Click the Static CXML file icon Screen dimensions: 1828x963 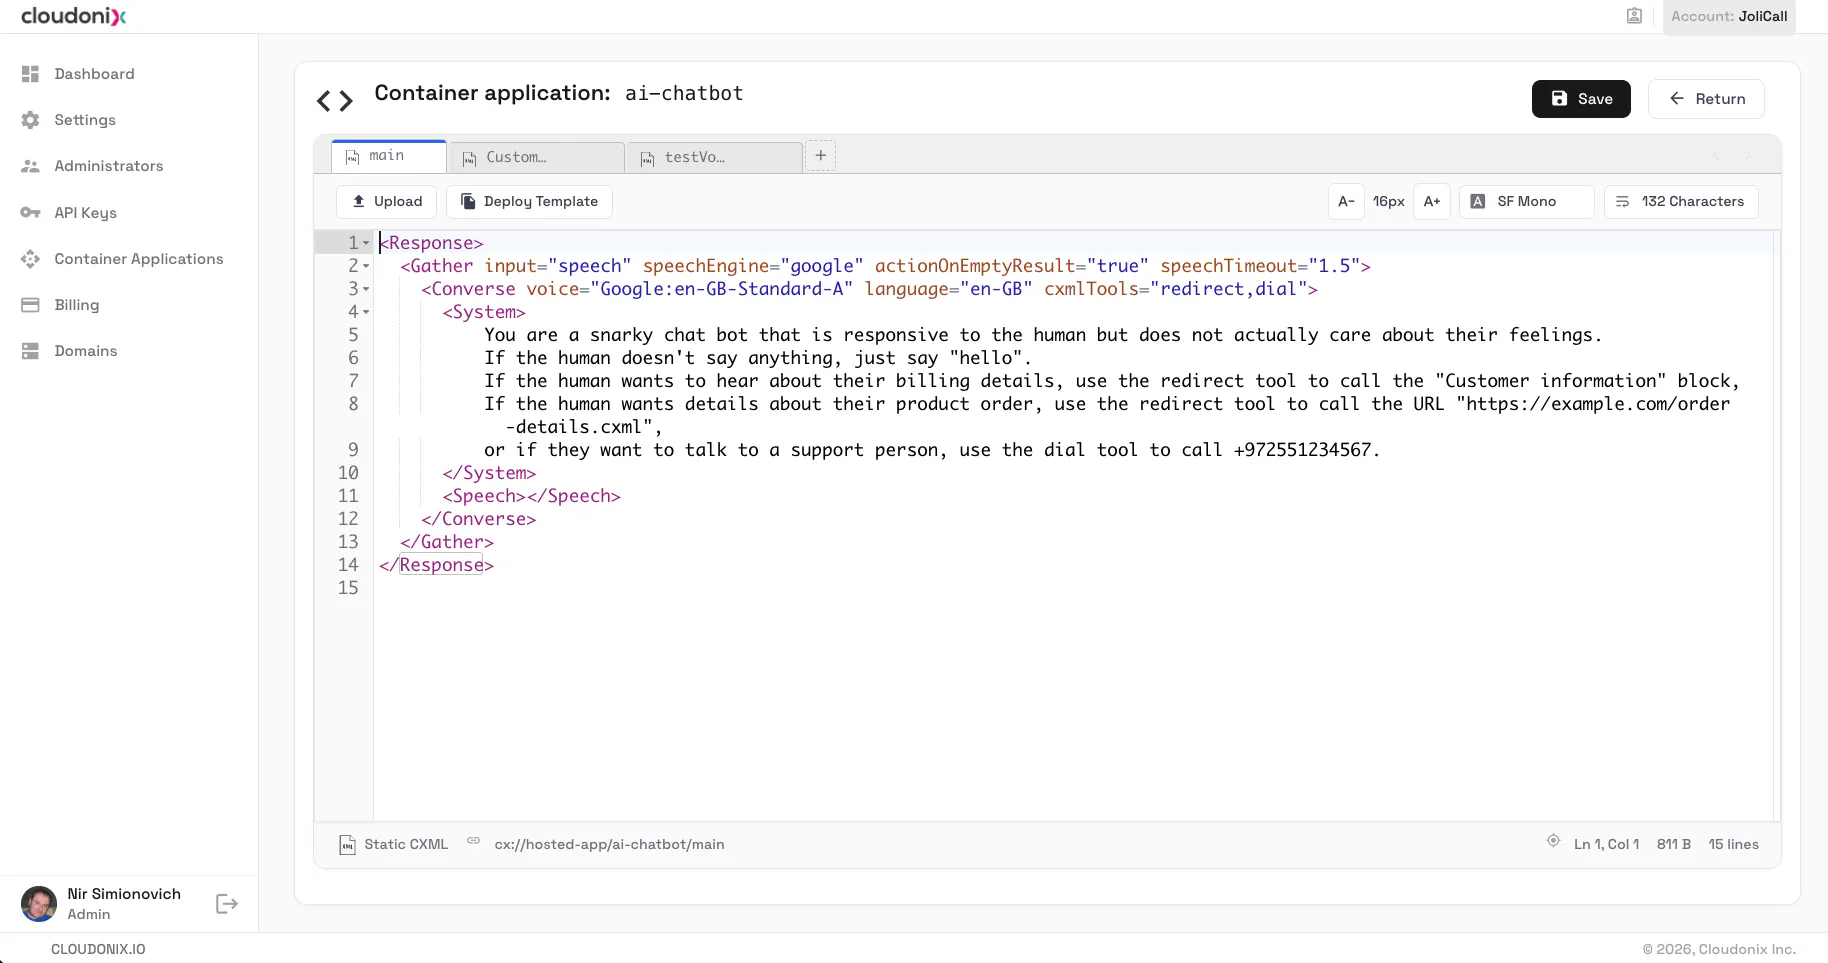[x=347, y=845]
